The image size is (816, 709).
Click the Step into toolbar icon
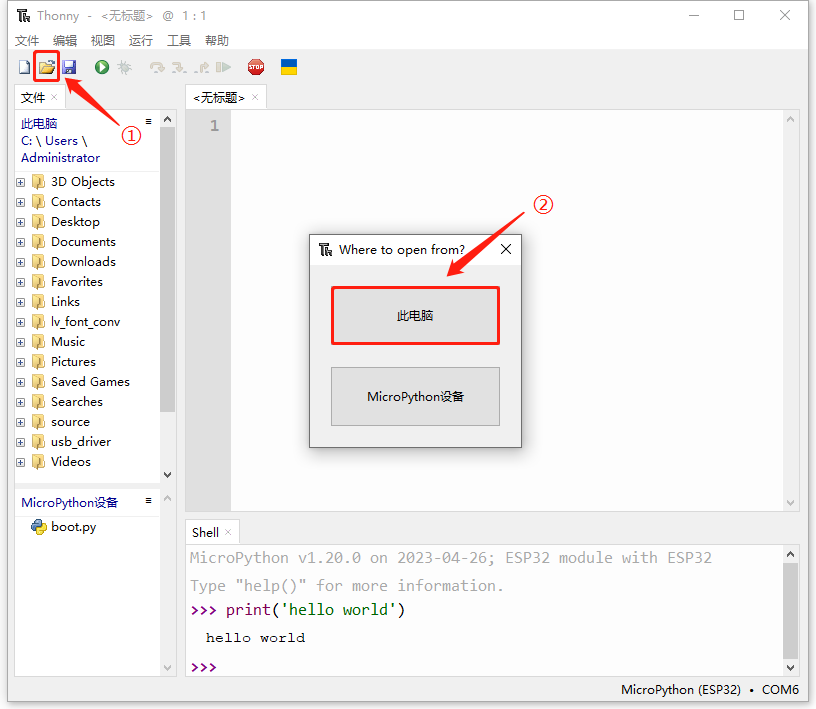coord(179,67)
